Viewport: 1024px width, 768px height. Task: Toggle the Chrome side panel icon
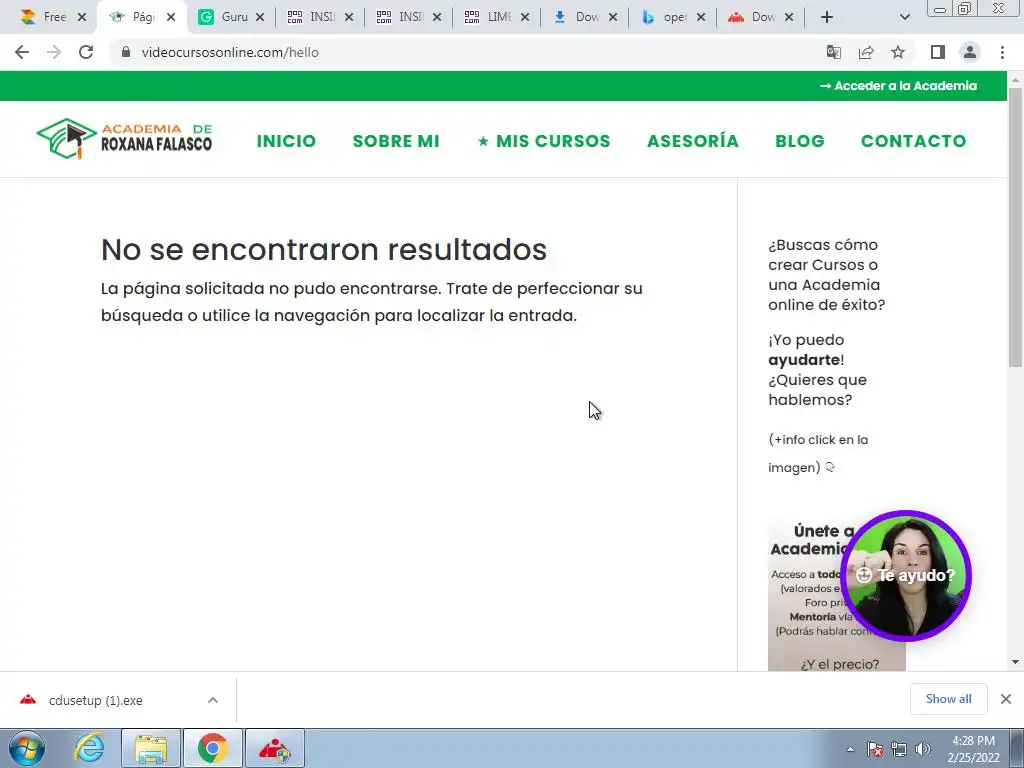(x=938, y=52)
